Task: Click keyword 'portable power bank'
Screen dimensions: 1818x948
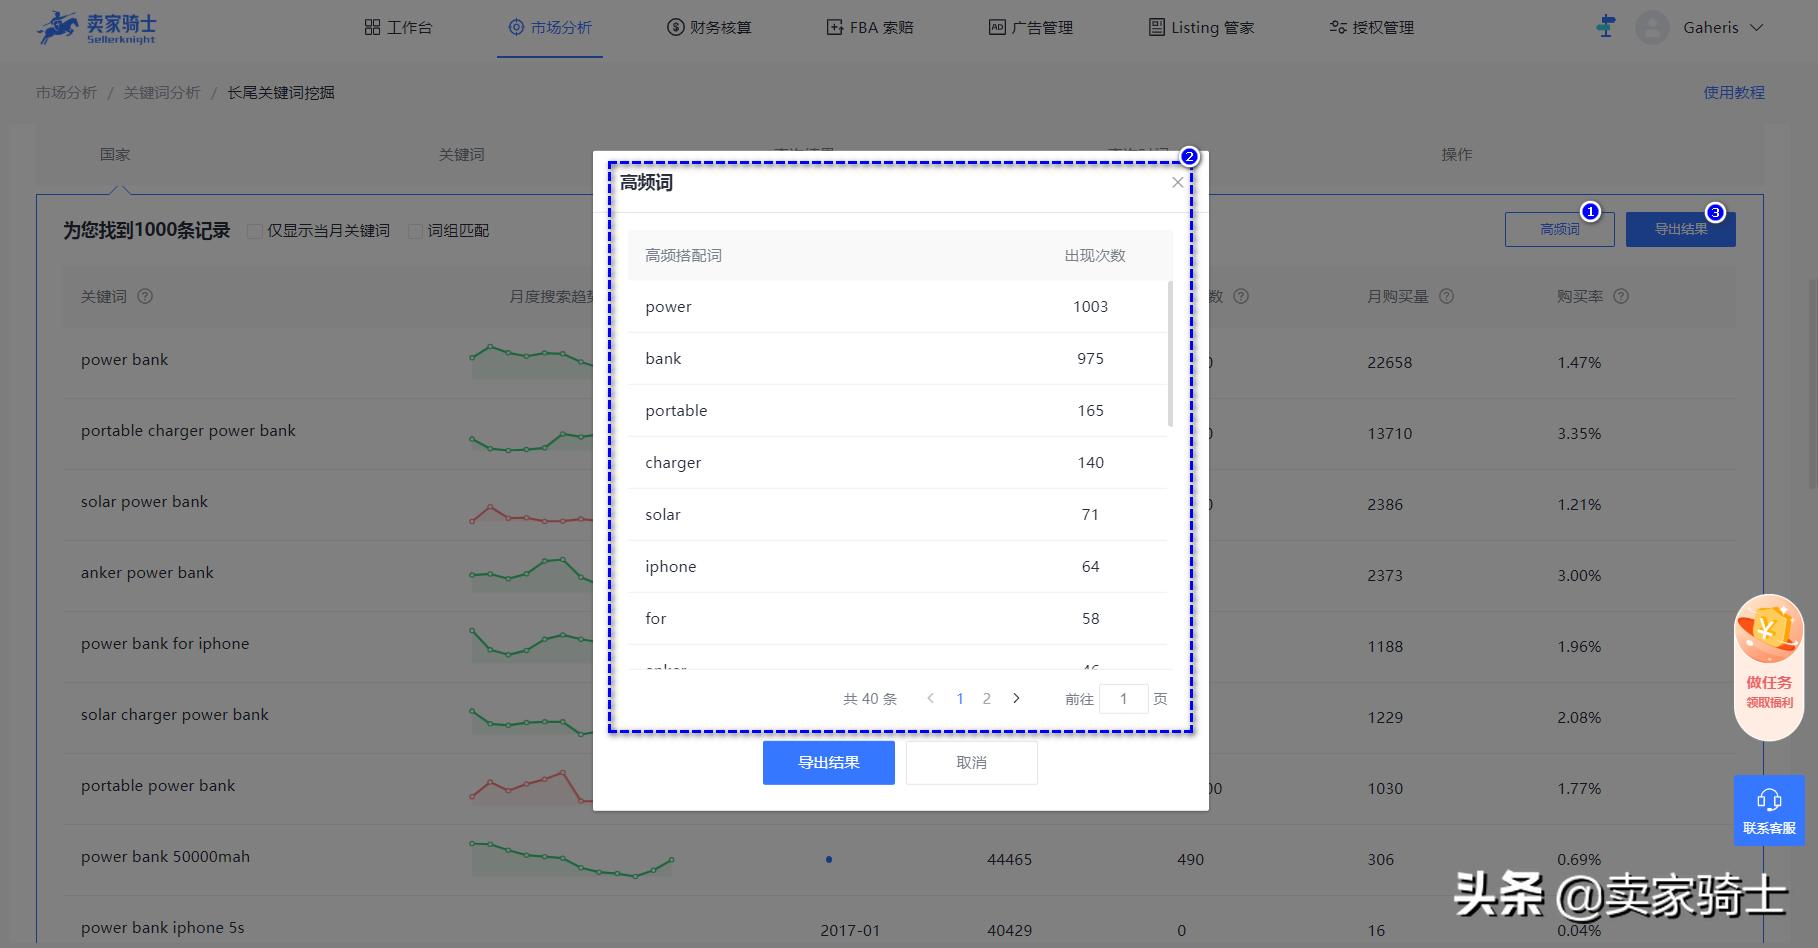Action: click(158, 785)
